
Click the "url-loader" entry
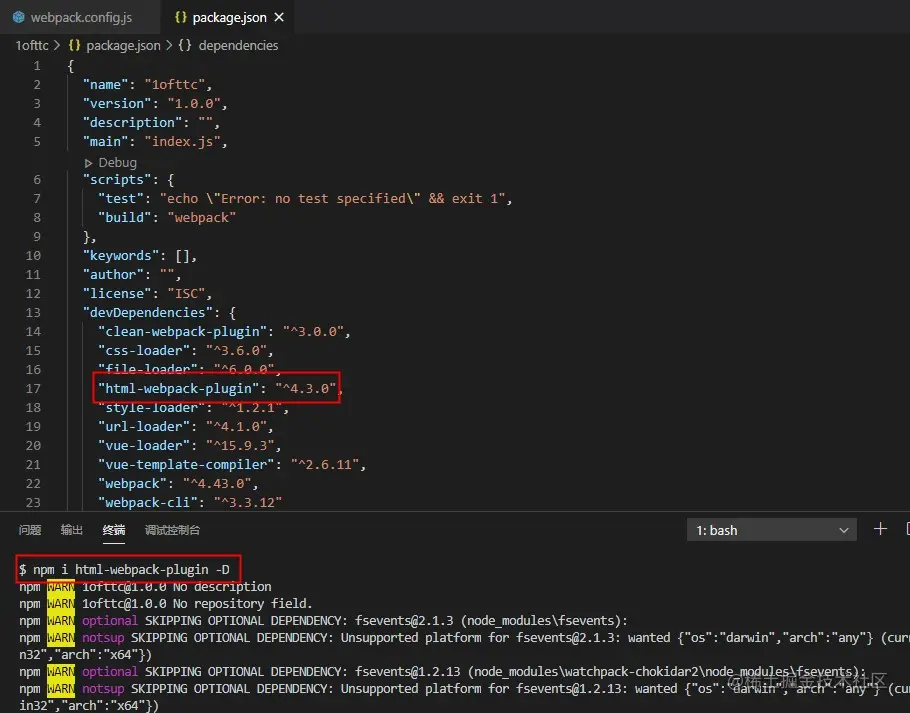185,426
